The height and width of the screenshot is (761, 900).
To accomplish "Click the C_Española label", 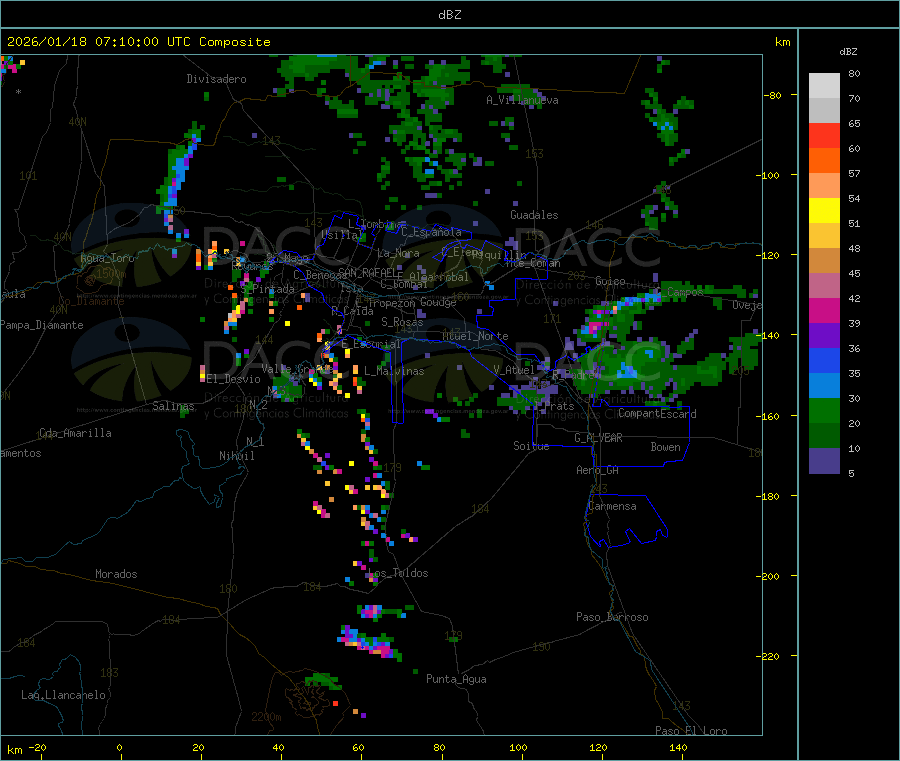I will click(431, 232).
